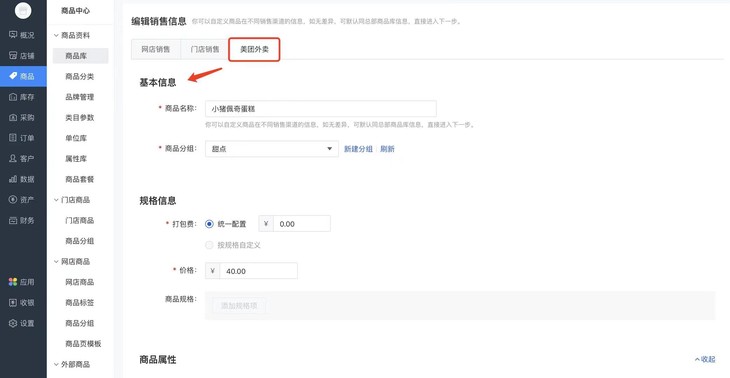Switch to the 美团外卖 tab
Screen dimensions: 730x378
tap(254, 49)
